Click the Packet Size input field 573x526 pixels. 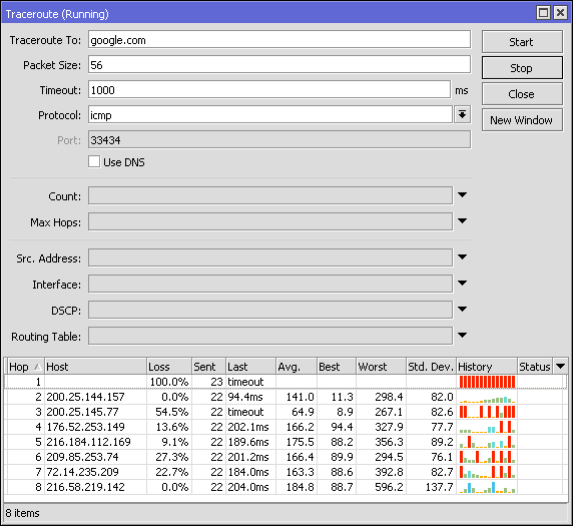pyautogui.click(x=279, y=65)
